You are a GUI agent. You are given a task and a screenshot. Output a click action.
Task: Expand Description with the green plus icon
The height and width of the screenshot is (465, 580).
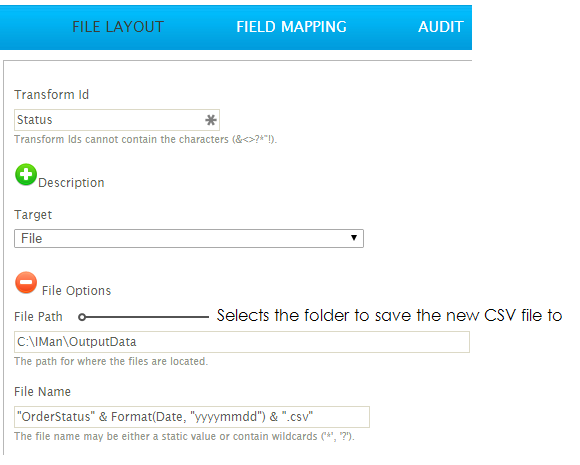click(x=26, y=175)
